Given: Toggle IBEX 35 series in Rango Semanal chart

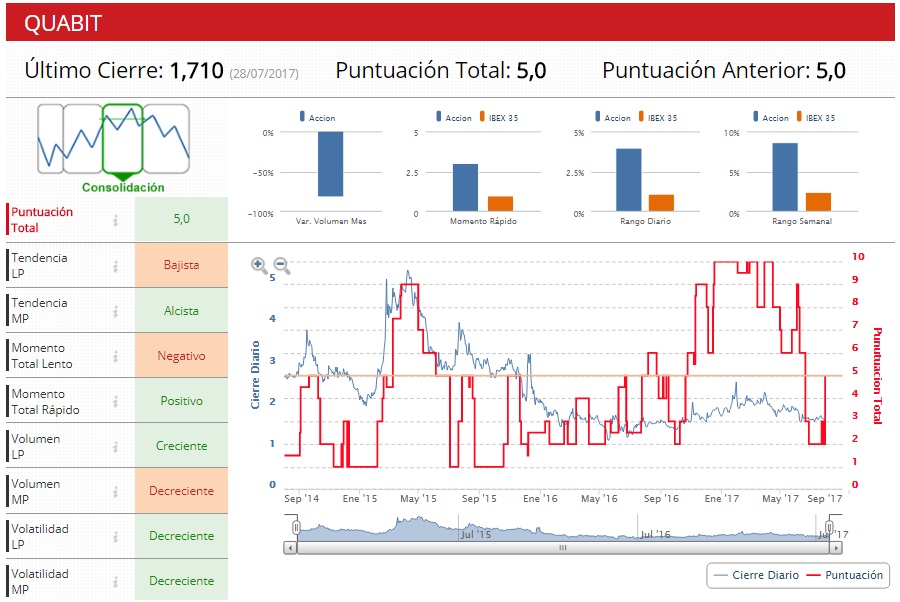Looking at the screenshot, I should 816,117.
